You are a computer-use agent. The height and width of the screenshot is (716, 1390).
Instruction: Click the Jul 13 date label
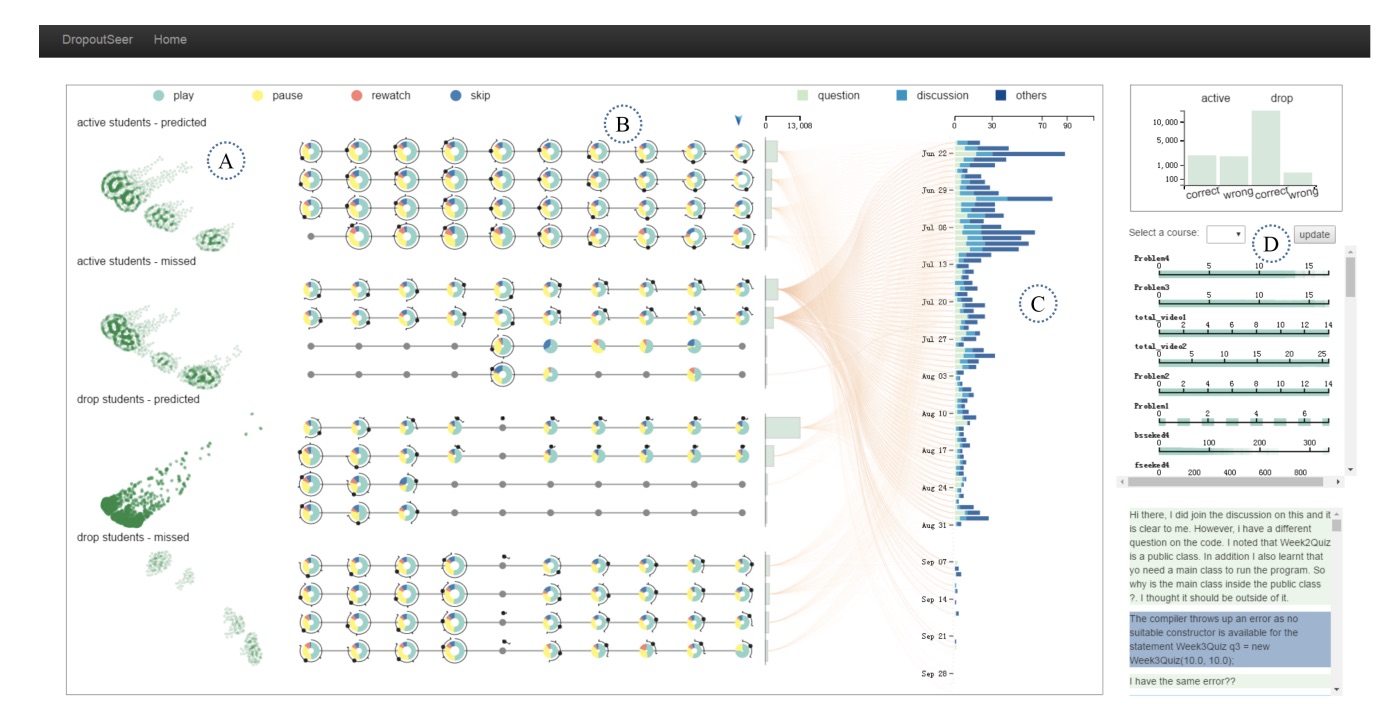[934, 265]
